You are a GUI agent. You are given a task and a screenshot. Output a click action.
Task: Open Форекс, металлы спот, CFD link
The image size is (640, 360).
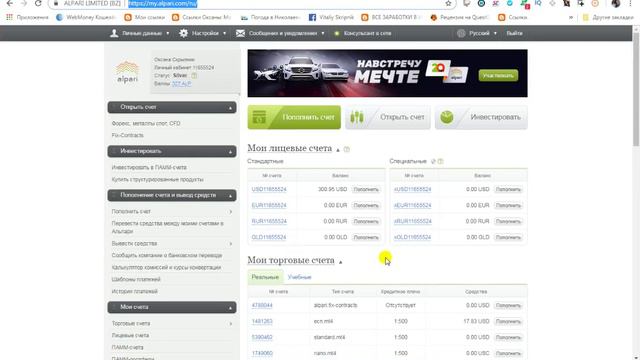[146, 123]
